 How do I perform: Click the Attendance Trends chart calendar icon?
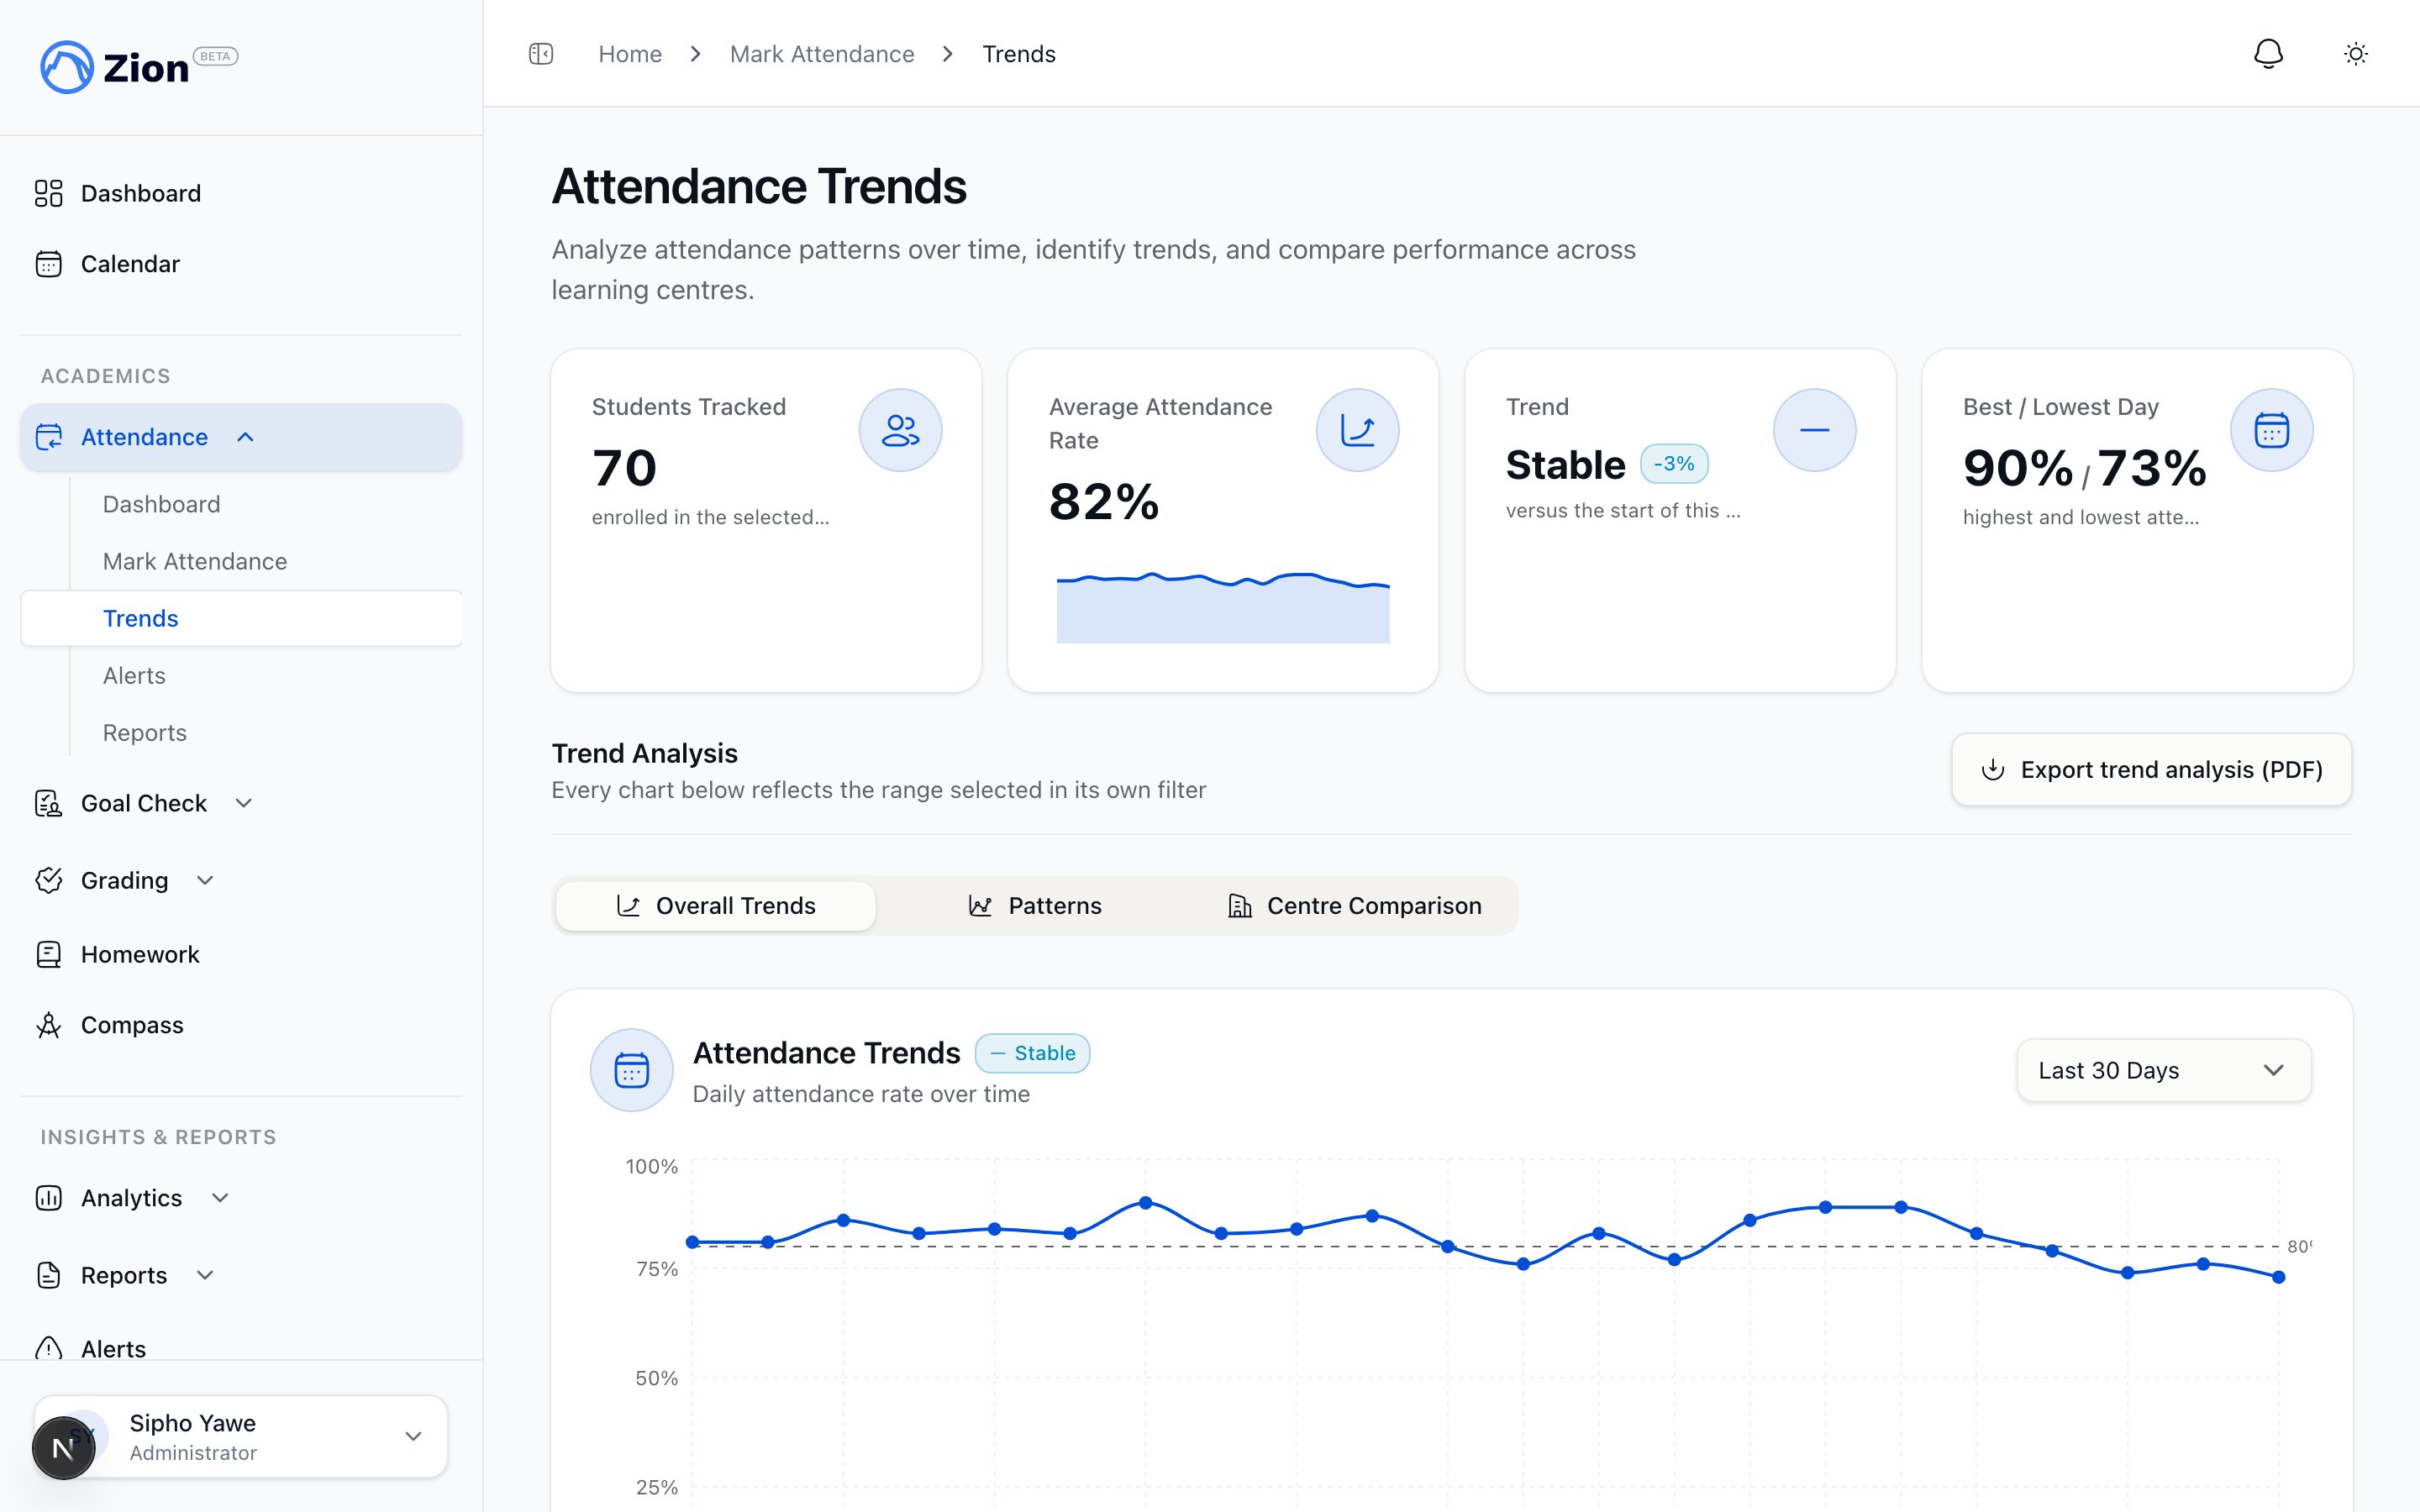631,1070
